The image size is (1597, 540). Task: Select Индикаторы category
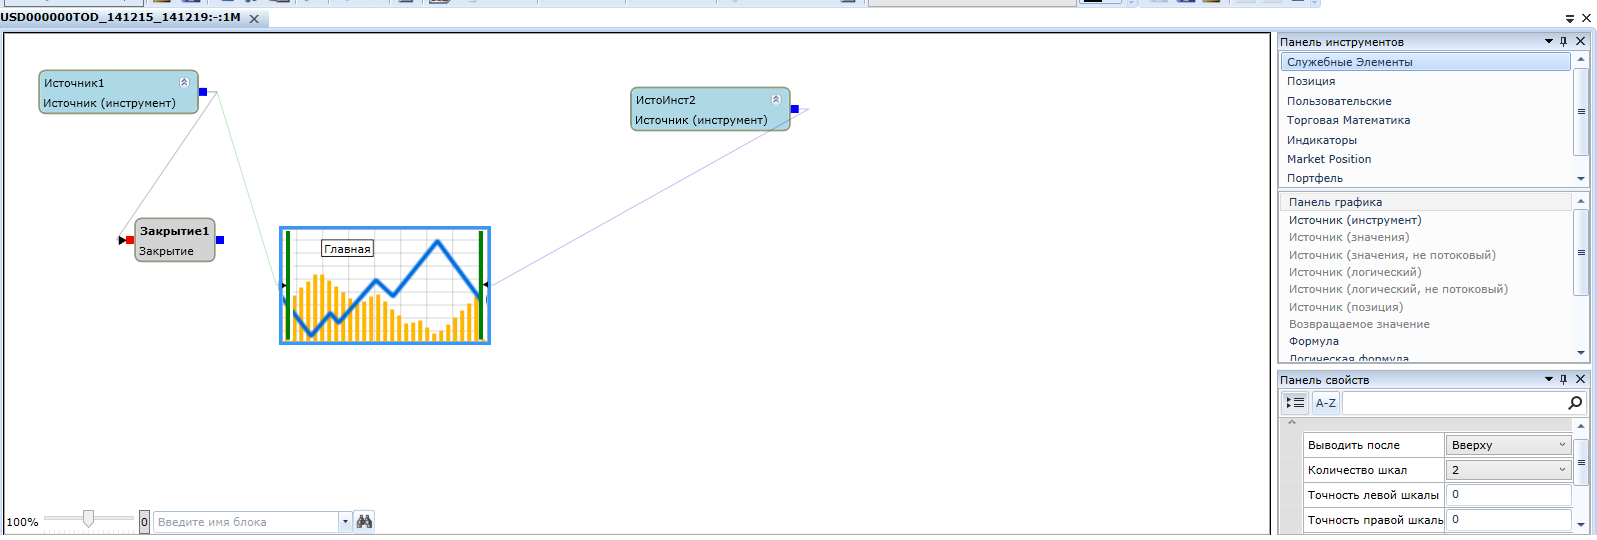[x=1426, y=140]
